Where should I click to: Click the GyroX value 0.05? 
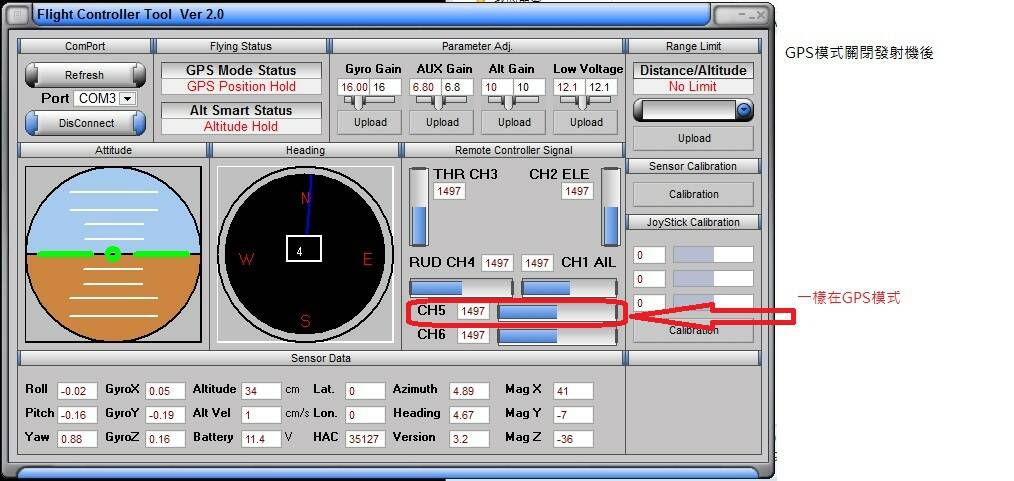pyautogui.click(x=165, y=390)
